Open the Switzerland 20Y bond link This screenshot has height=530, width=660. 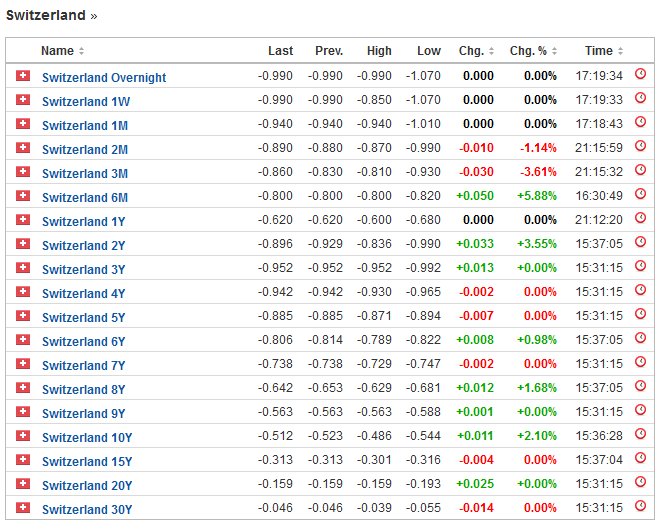(87, 485)
